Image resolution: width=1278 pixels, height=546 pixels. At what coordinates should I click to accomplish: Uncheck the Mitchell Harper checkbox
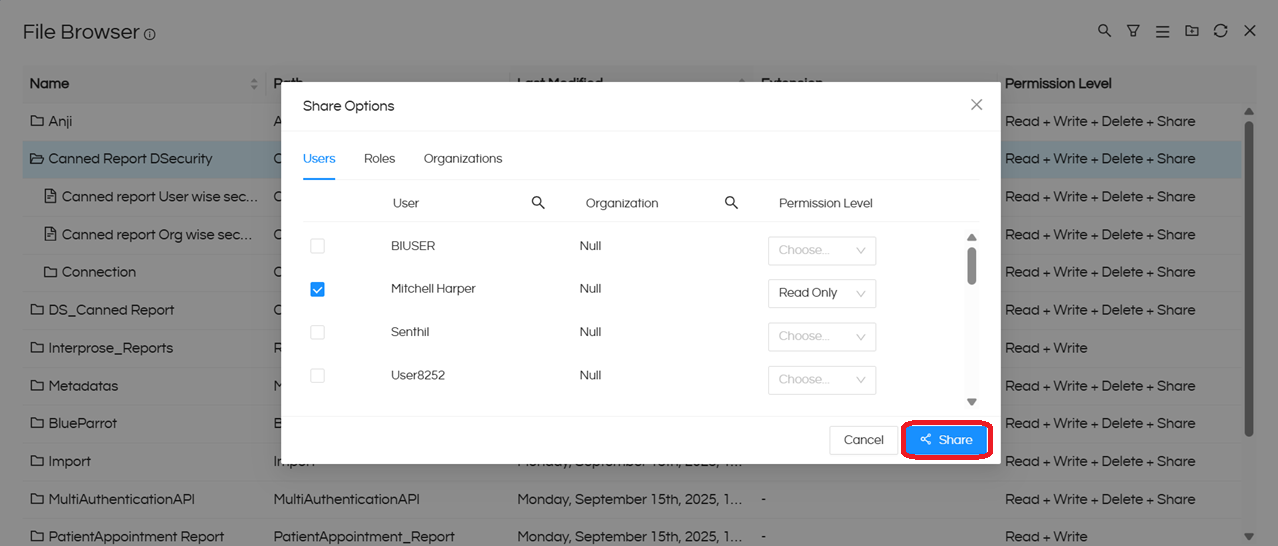(317, 289)
